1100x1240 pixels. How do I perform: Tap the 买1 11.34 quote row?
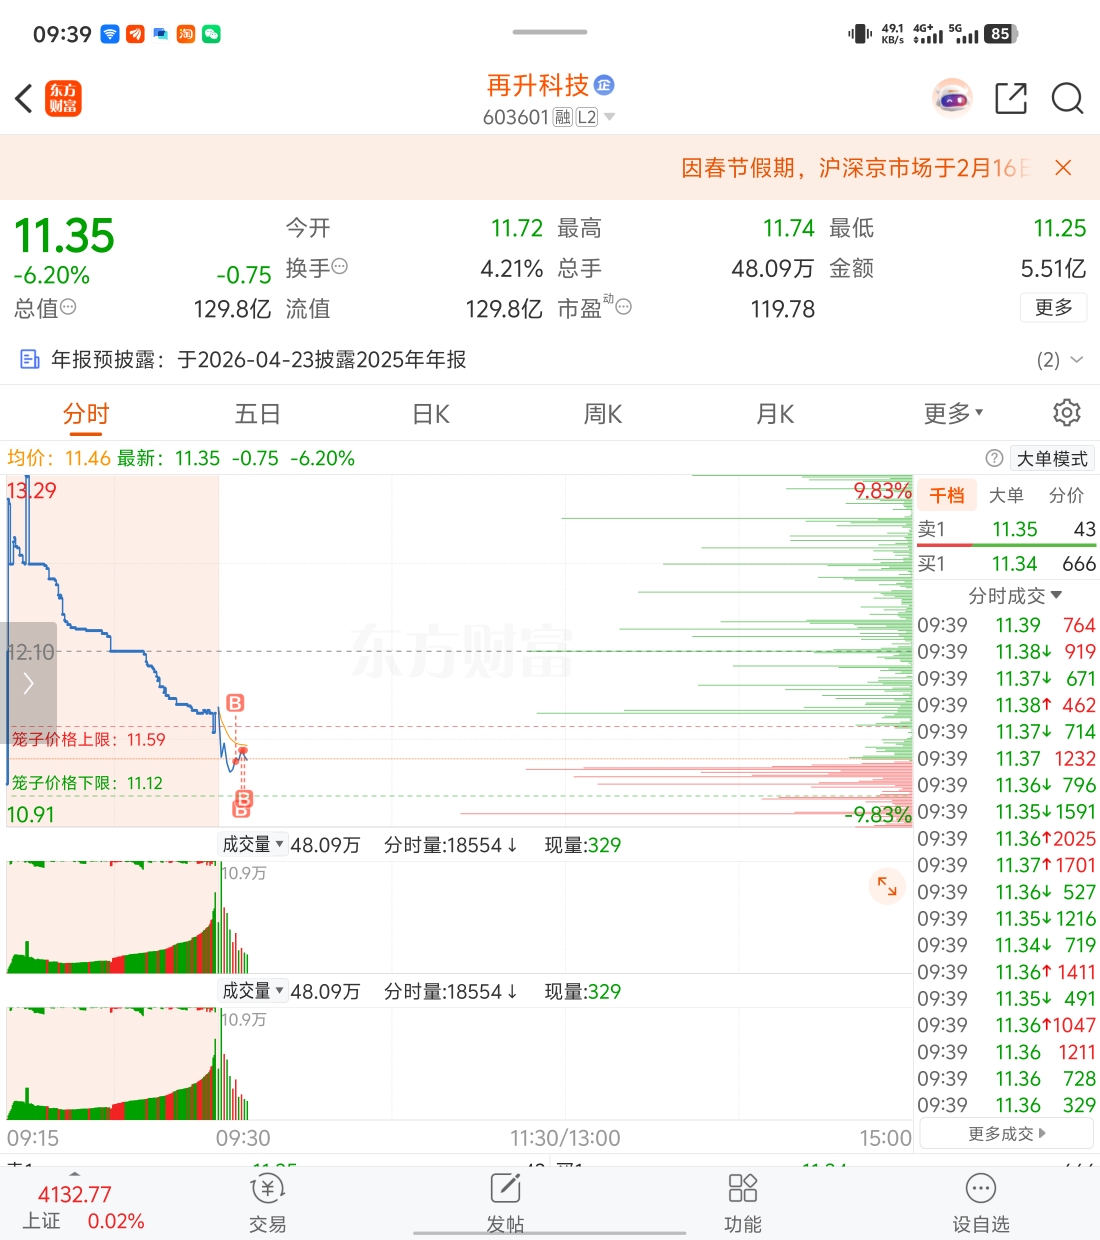[x=1007, y=564]
